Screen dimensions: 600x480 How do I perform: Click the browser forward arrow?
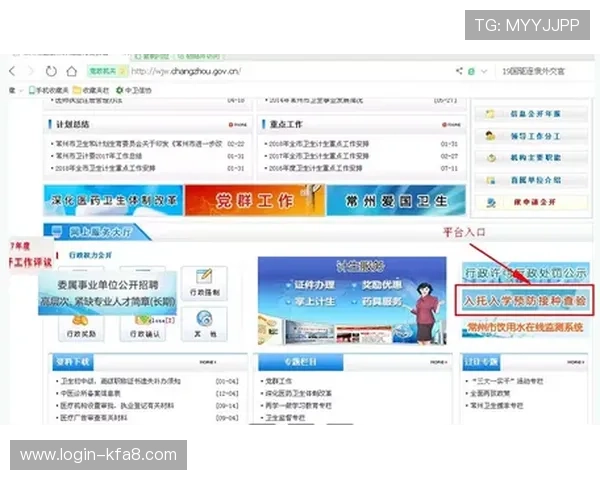click(31, 71)
